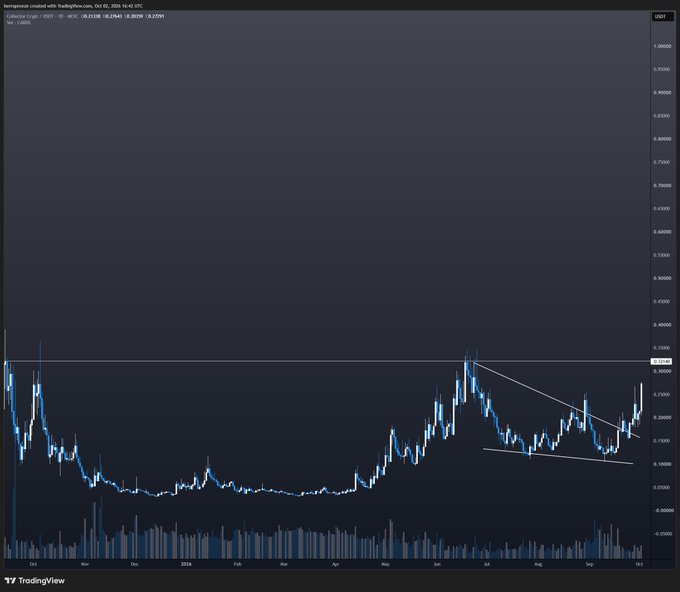Click the 0.20000 price axis label
680x592 pixels.
[662, 417]
